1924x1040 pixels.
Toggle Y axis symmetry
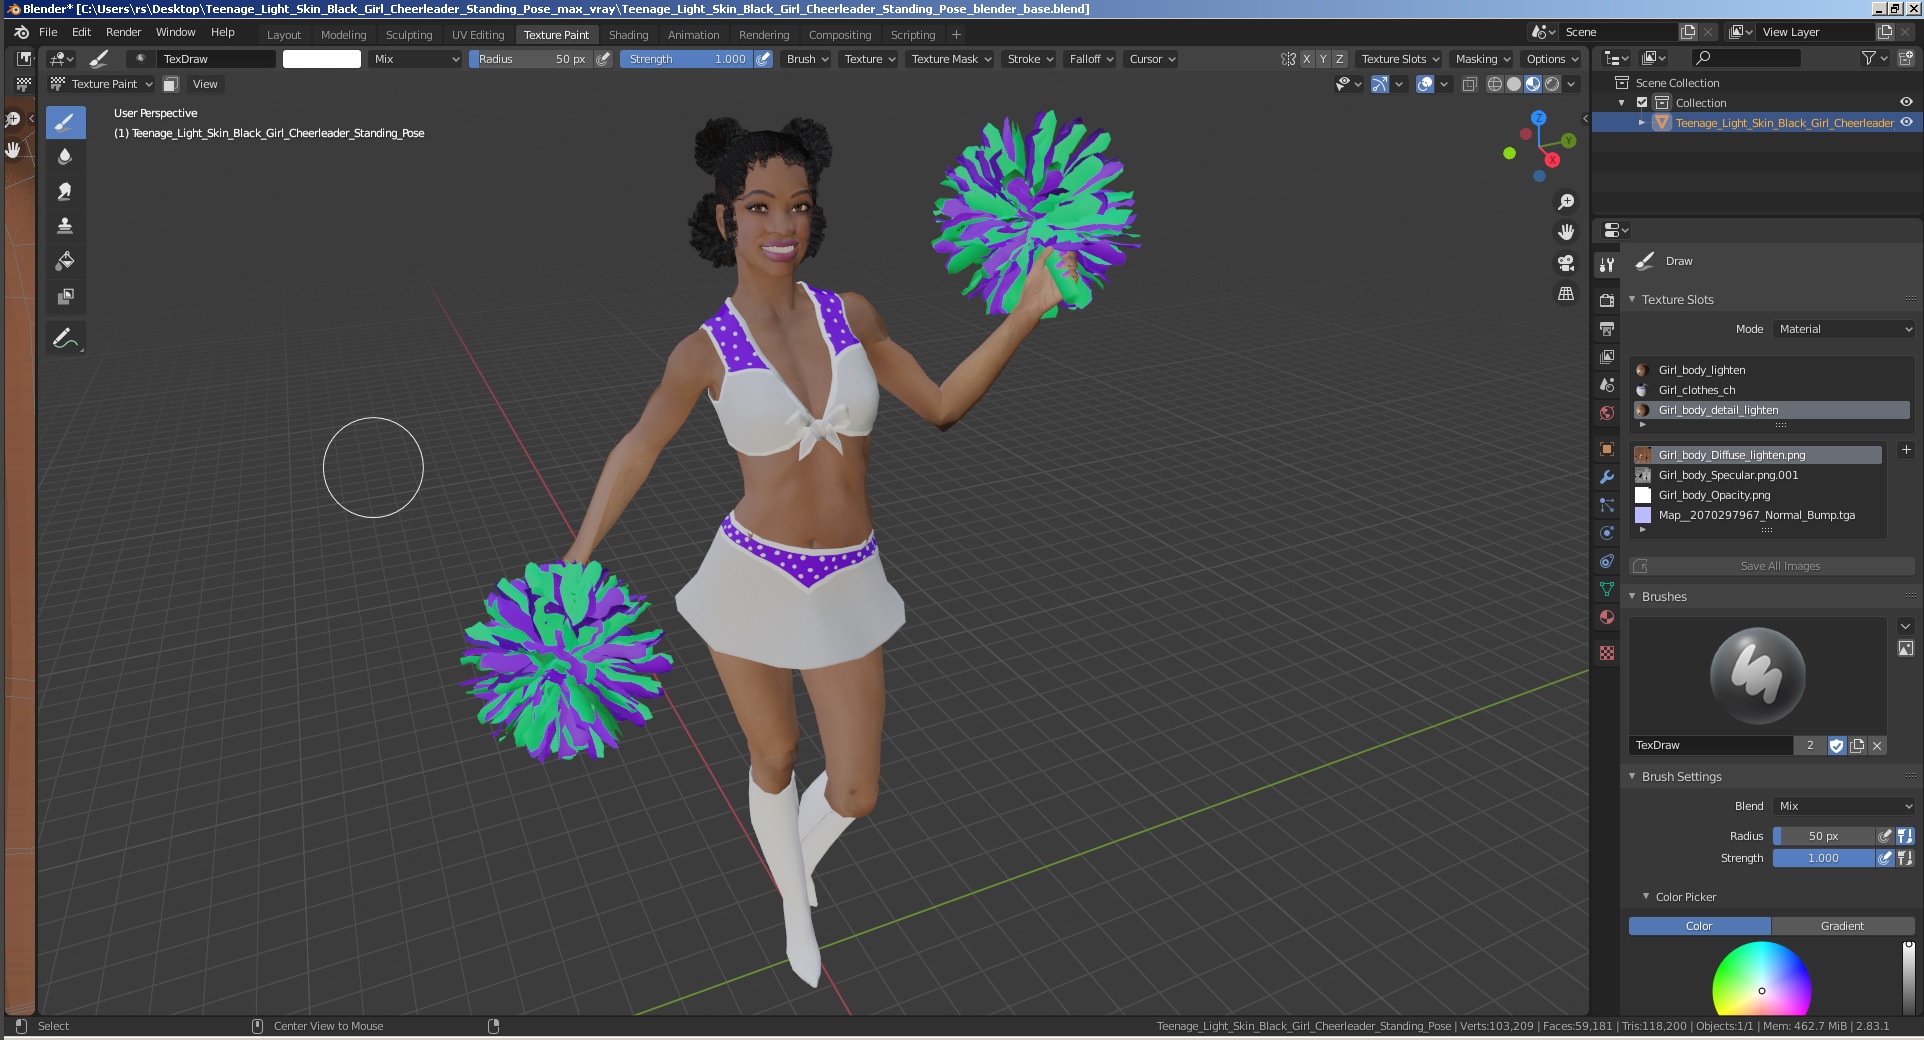pyautogui.click(x=1323, y=59)
